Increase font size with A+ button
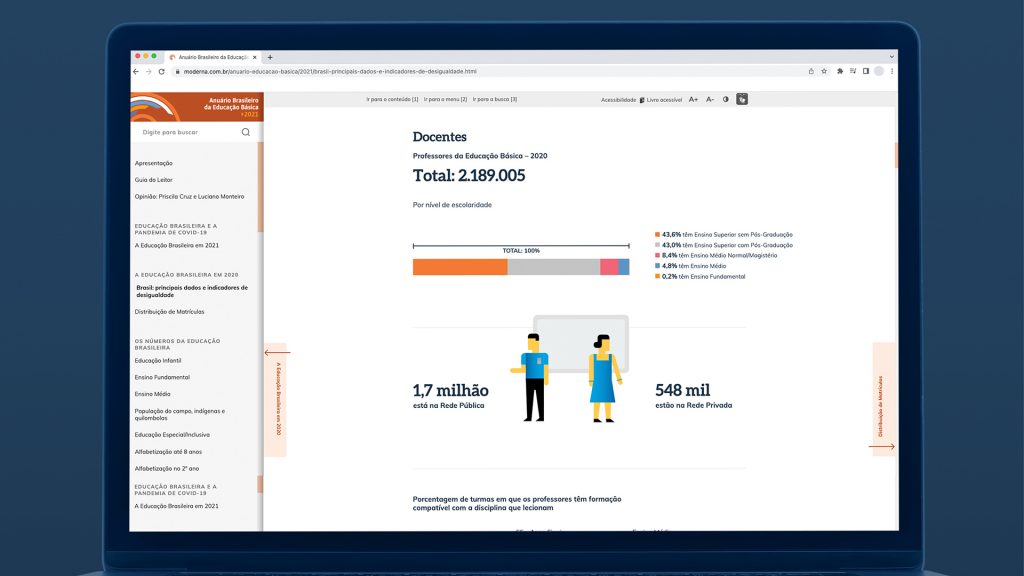 coord(693,100)
